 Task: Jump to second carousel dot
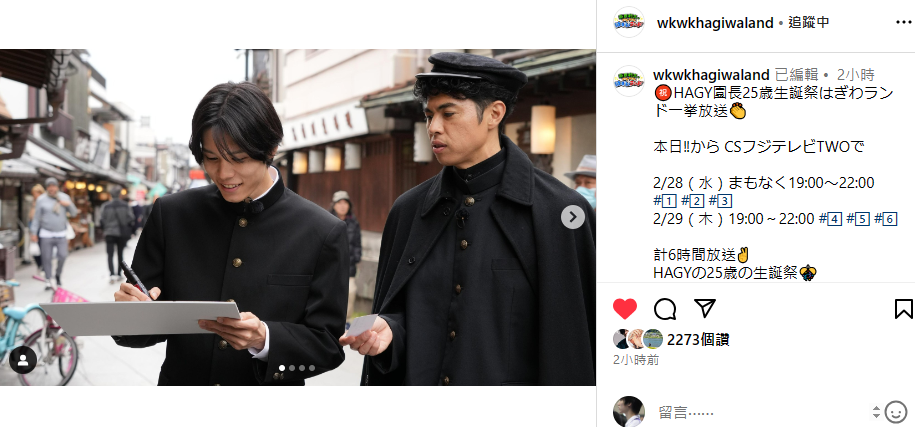tap(292, 368)
